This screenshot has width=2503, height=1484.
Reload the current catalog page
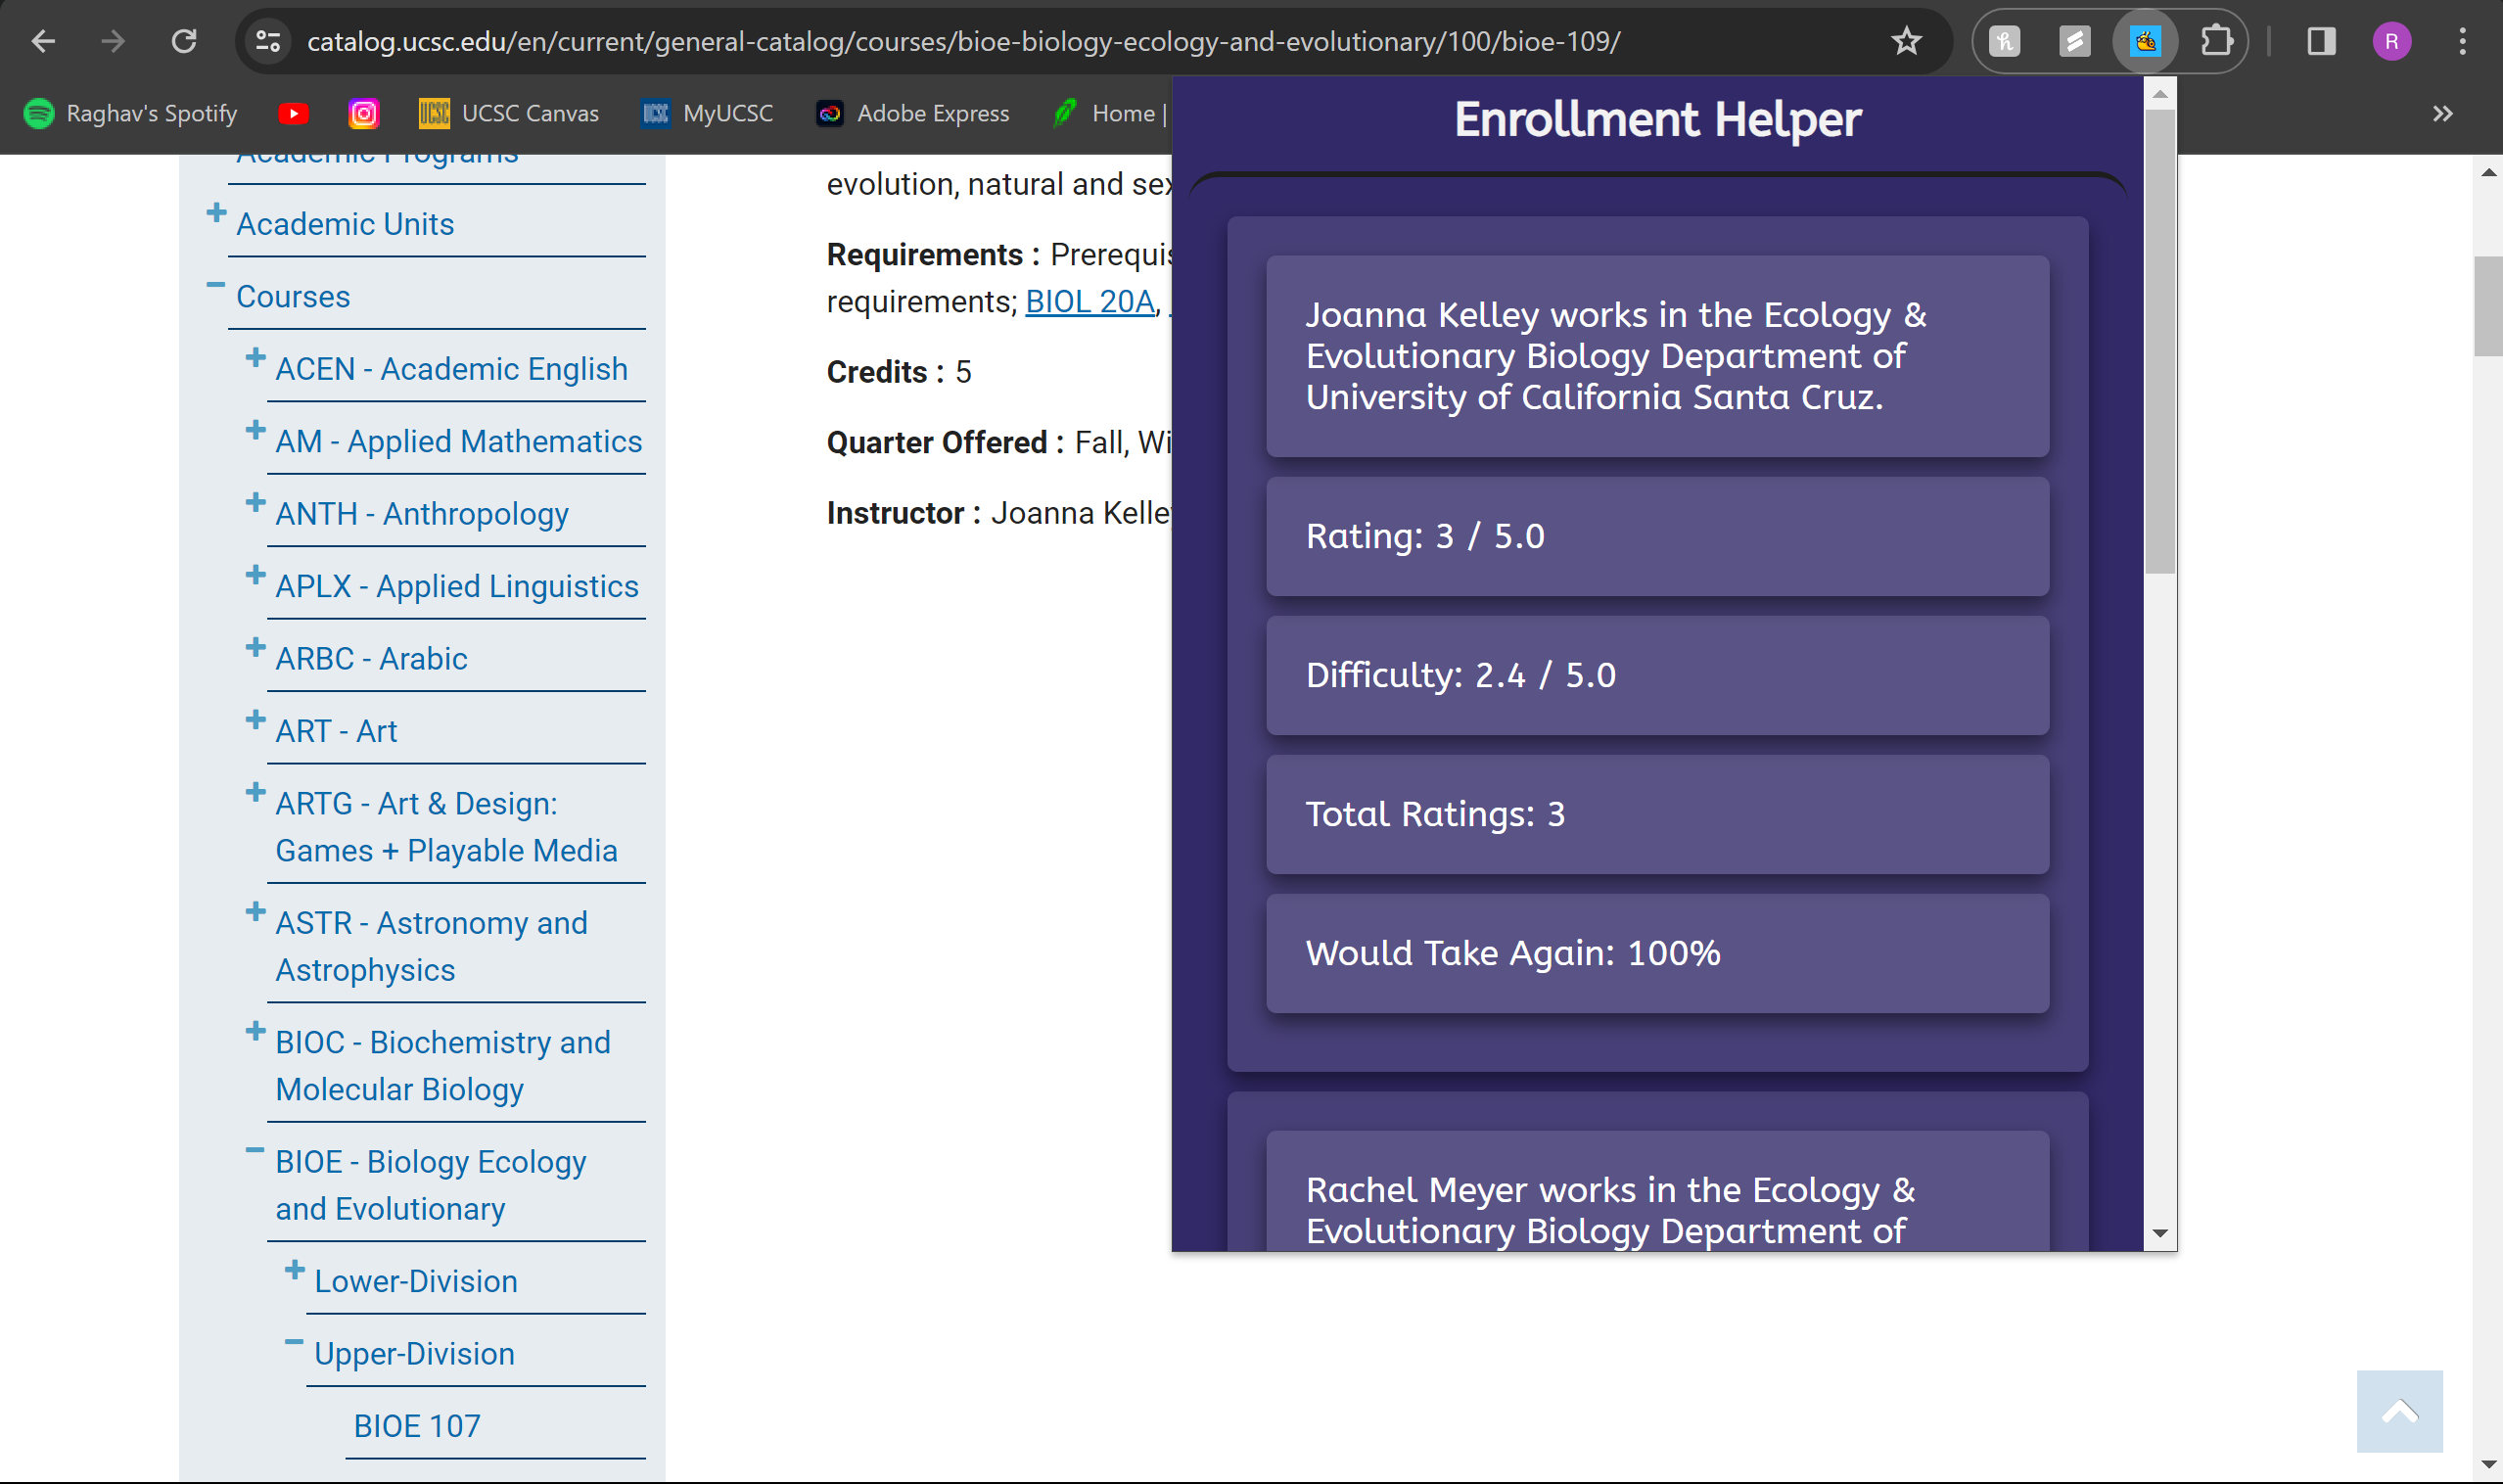(x=184, y=41)
